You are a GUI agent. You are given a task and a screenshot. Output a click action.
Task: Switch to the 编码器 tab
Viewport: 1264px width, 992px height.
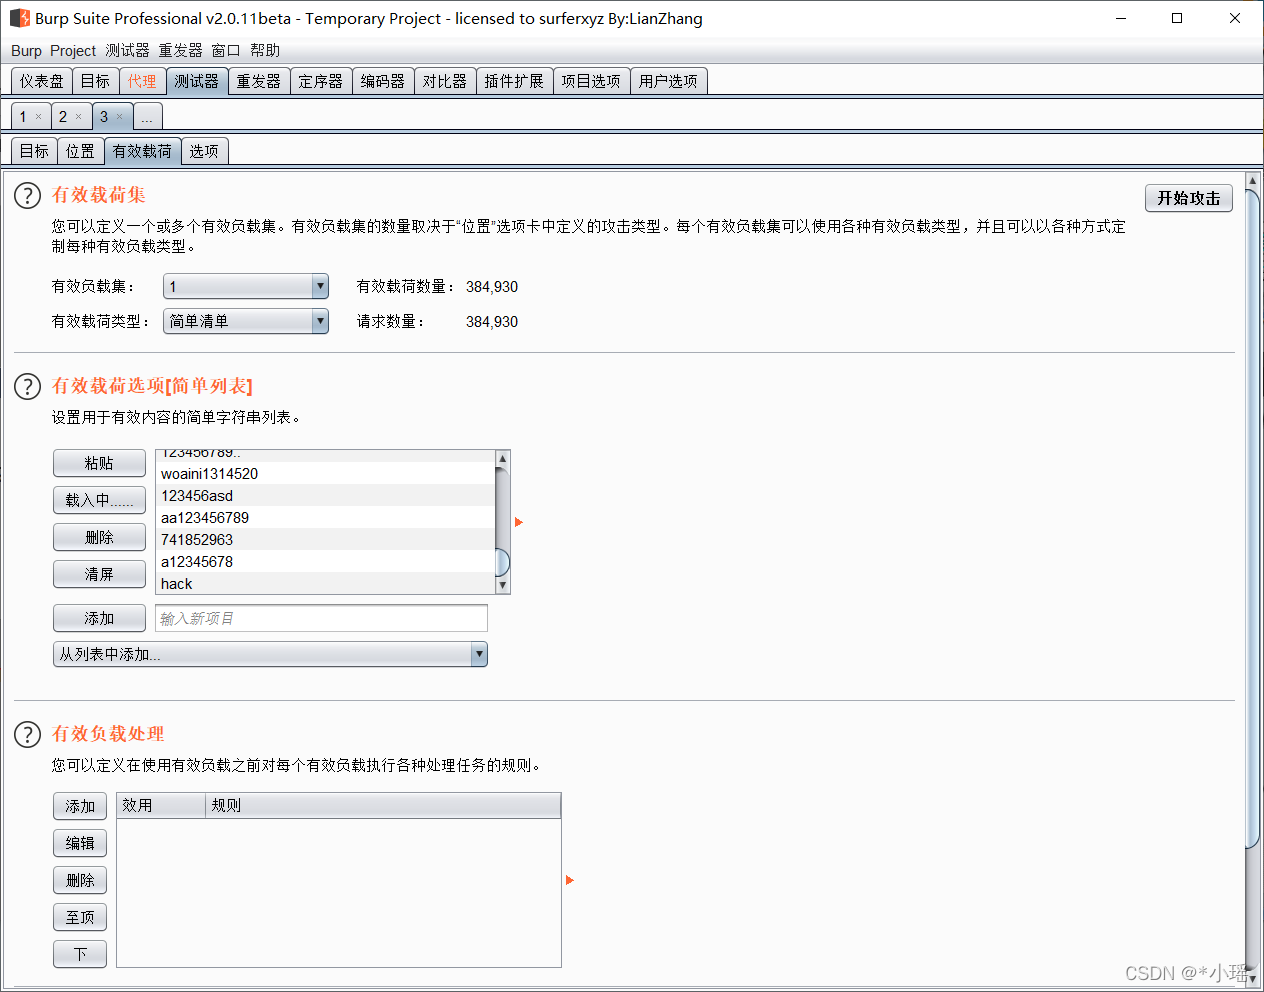pyautogui.click(x=382, y=81)
